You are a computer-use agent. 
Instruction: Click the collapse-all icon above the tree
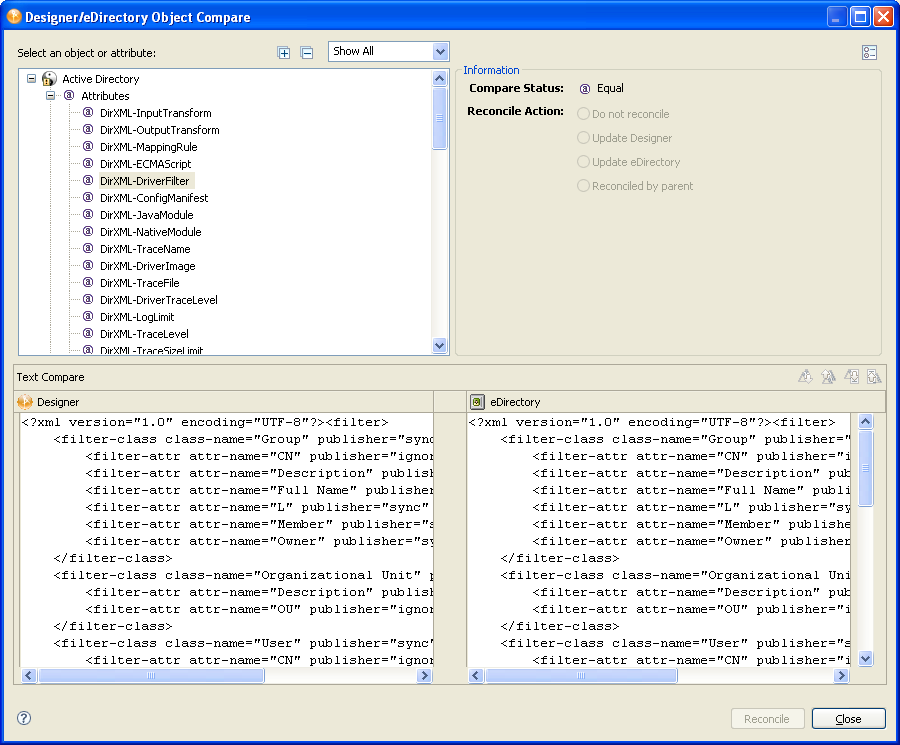[x=306, y=52]
